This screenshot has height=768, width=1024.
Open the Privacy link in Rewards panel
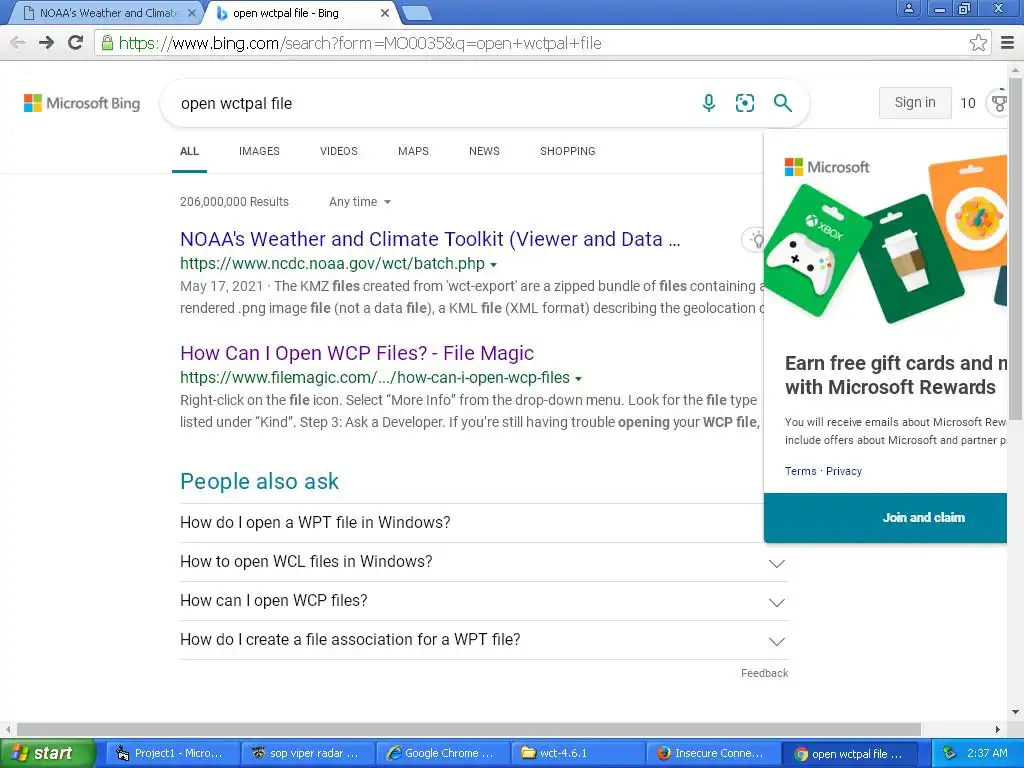(x=844, y=471)
